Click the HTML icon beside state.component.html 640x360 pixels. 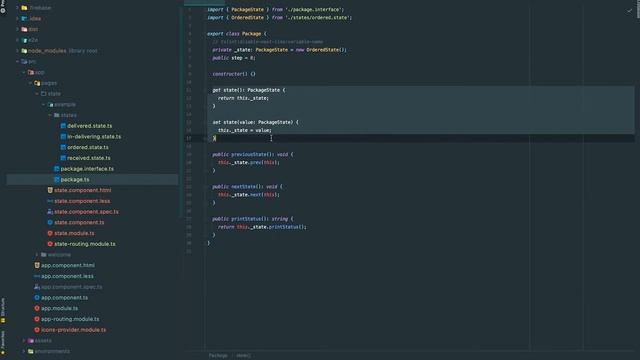(50, 190)
